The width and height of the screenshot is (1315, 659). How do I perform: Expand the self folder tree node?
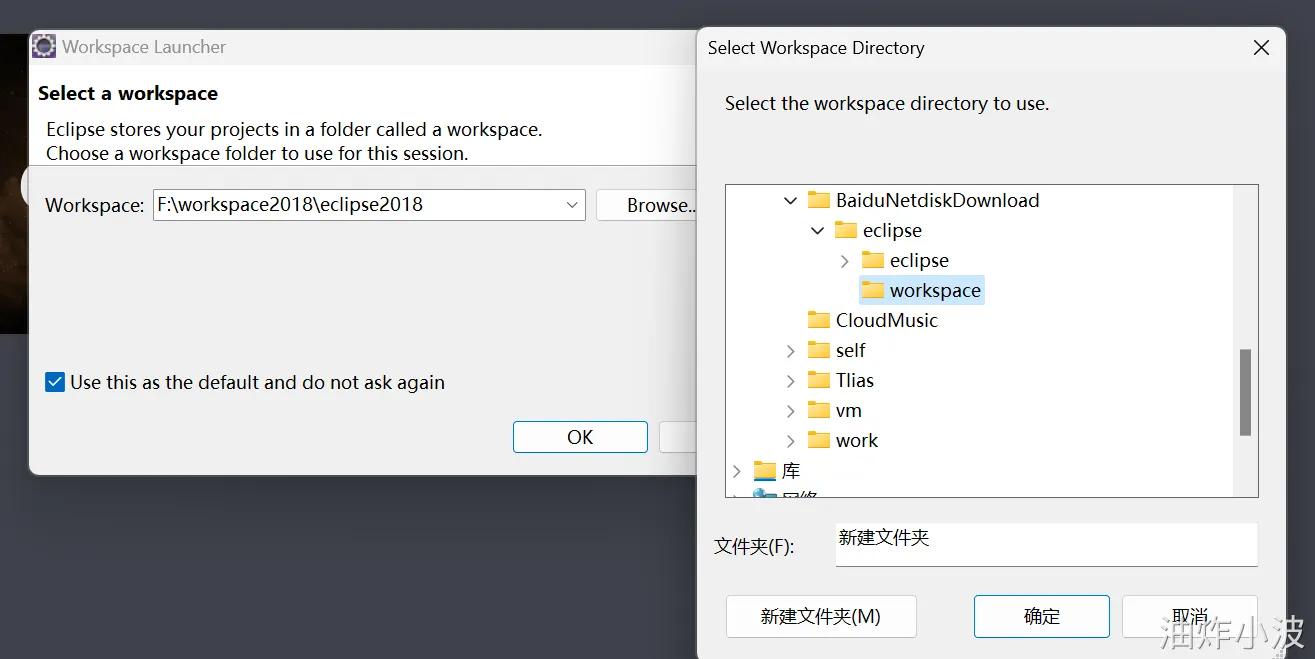point(791,350)
